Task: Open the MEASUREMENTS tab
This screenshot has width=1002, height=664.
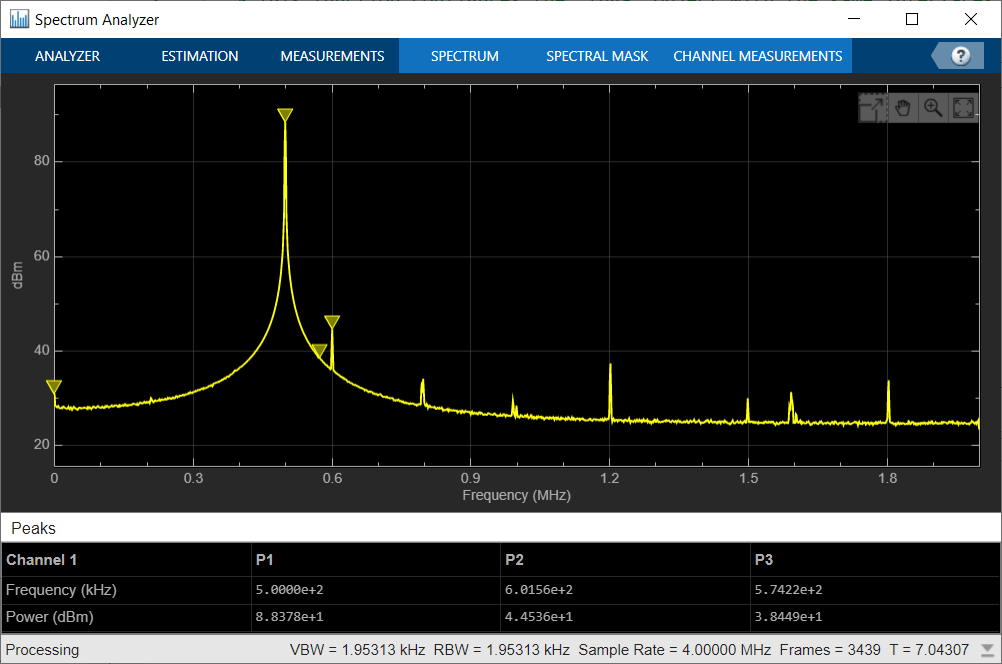Action: 332,56
